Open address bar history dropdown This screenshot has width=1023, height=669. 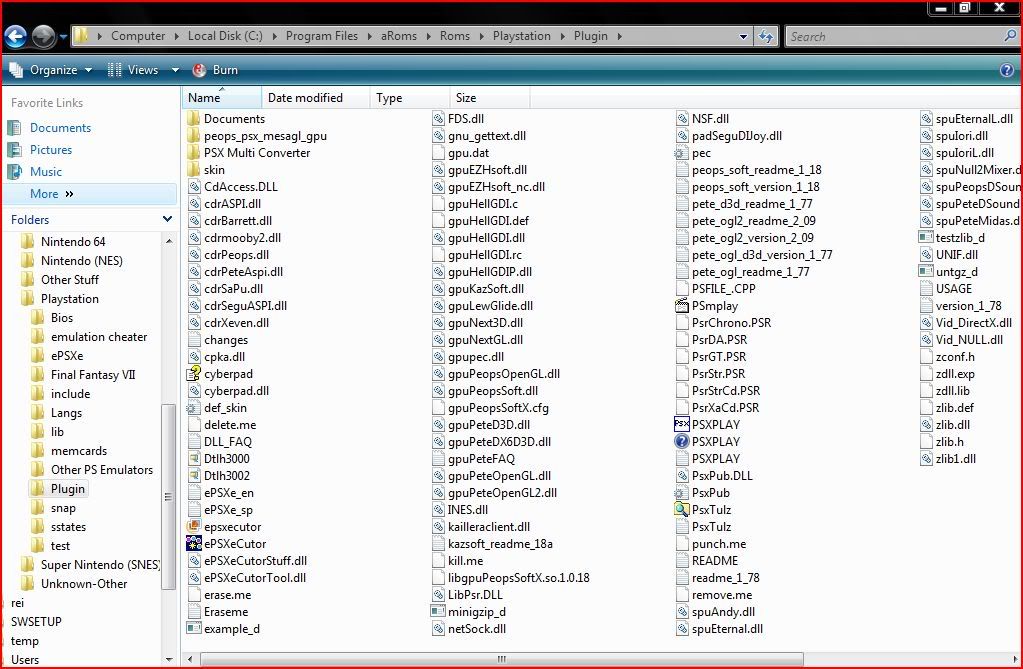click(x=743, y=36)
